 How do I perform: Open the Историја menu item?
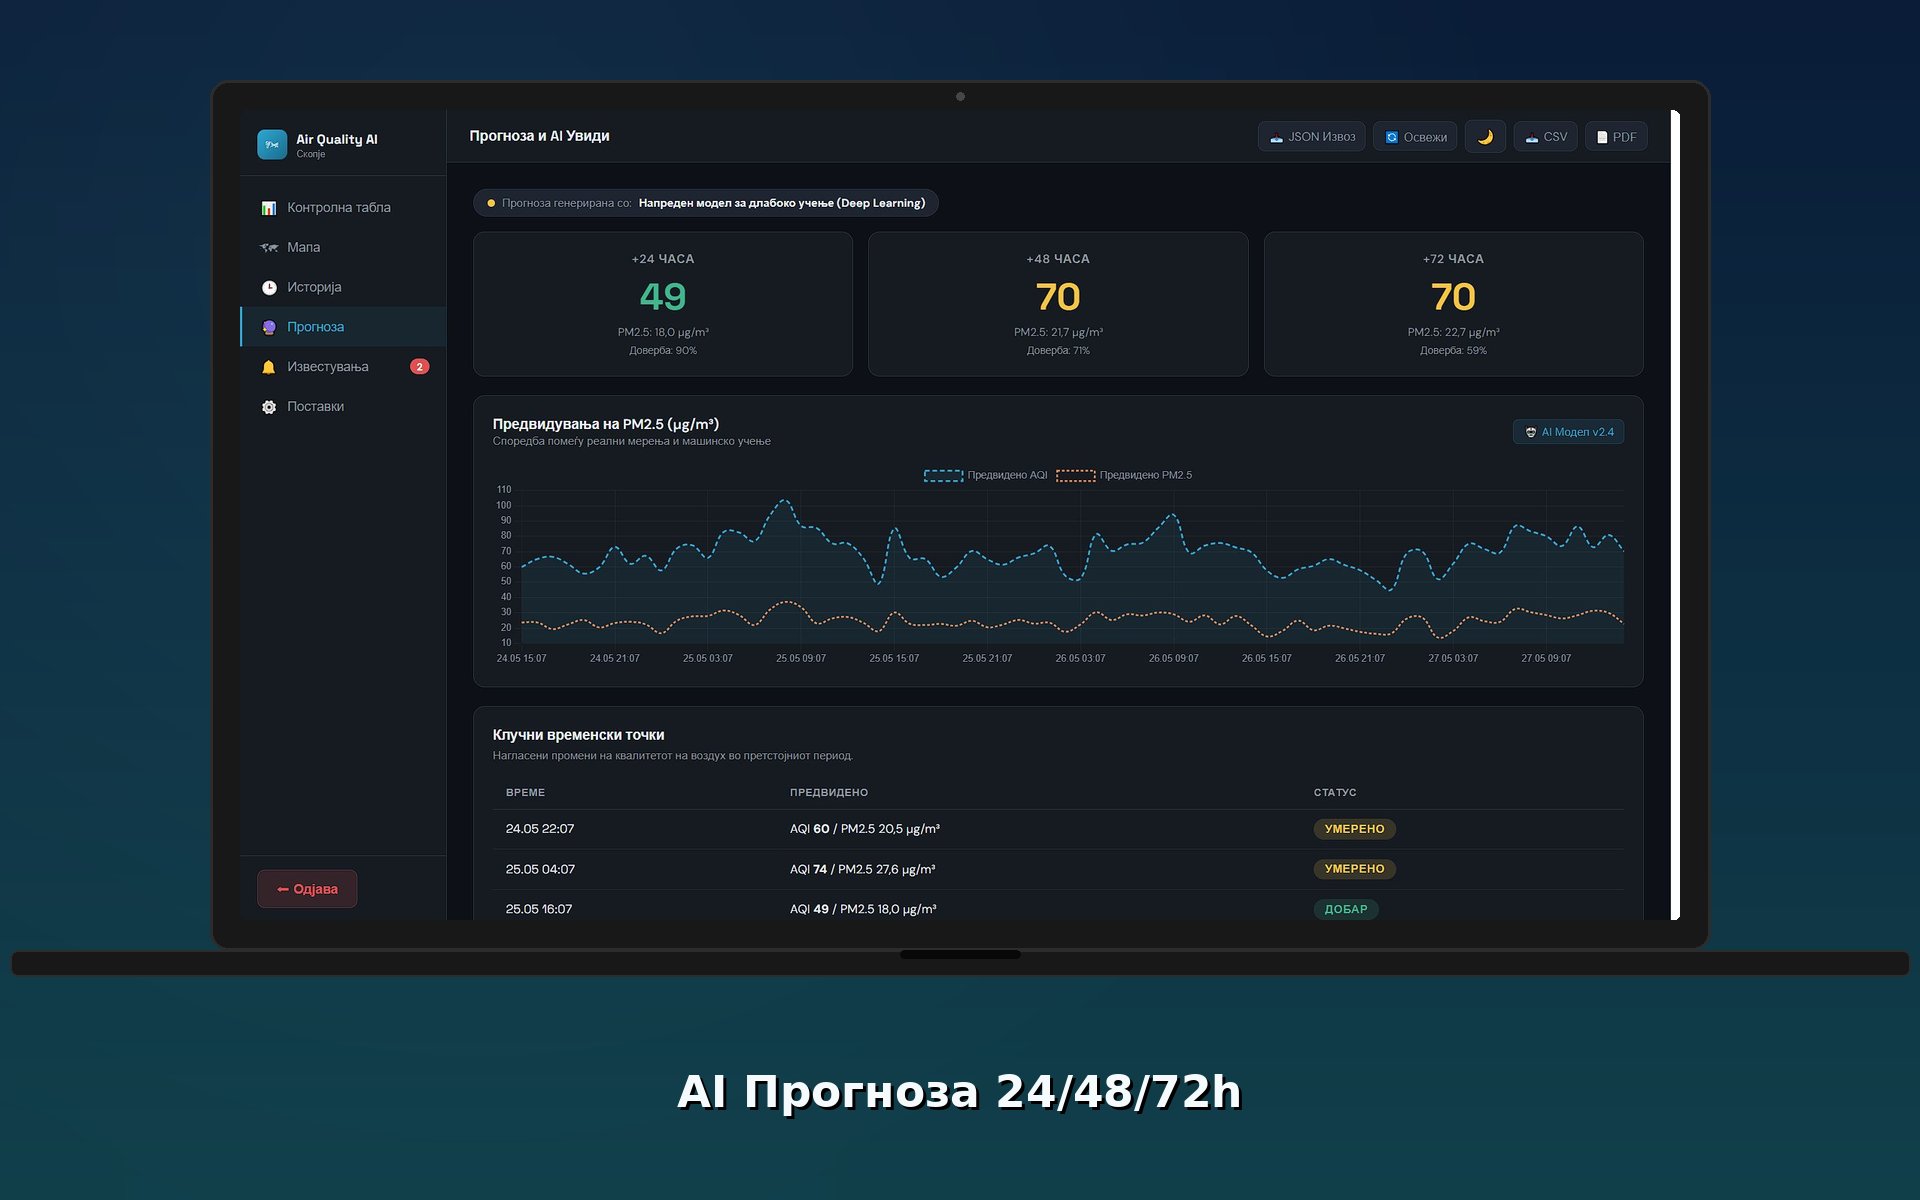pos(343,288)
